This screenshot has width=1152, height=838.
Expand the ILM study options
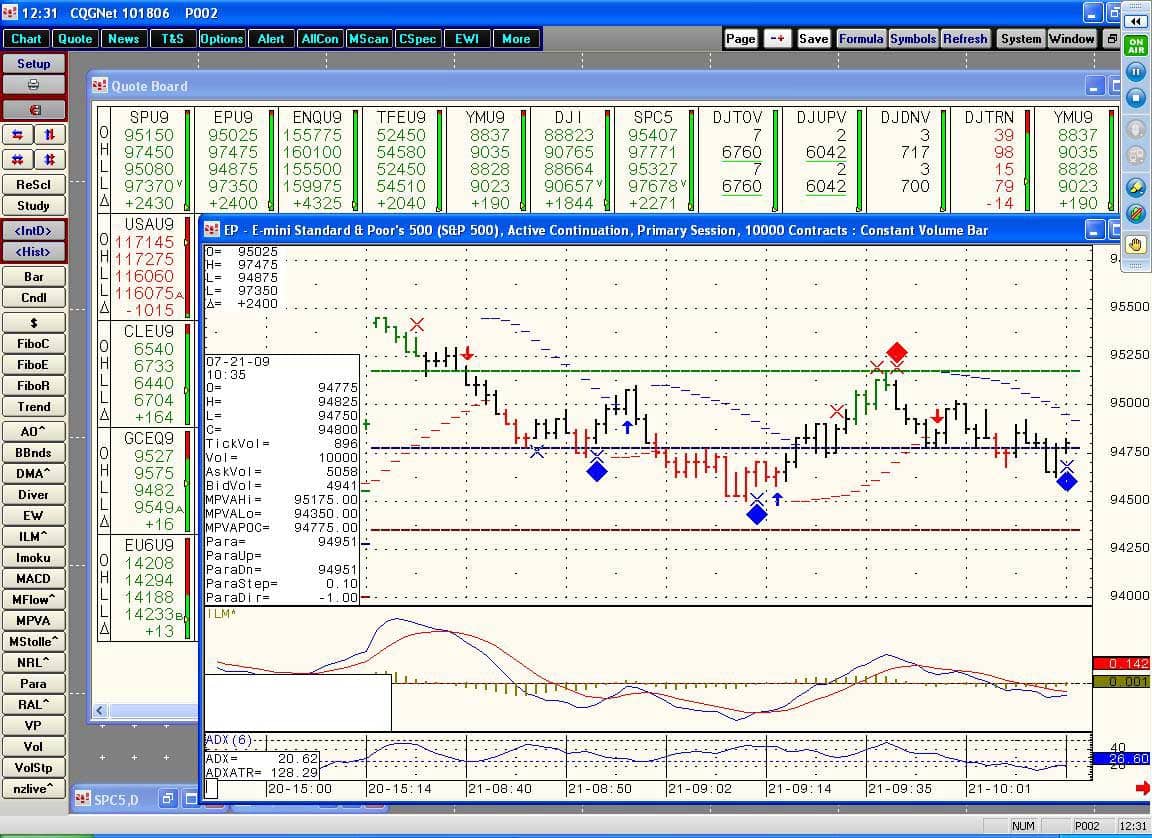coord(33,537)
